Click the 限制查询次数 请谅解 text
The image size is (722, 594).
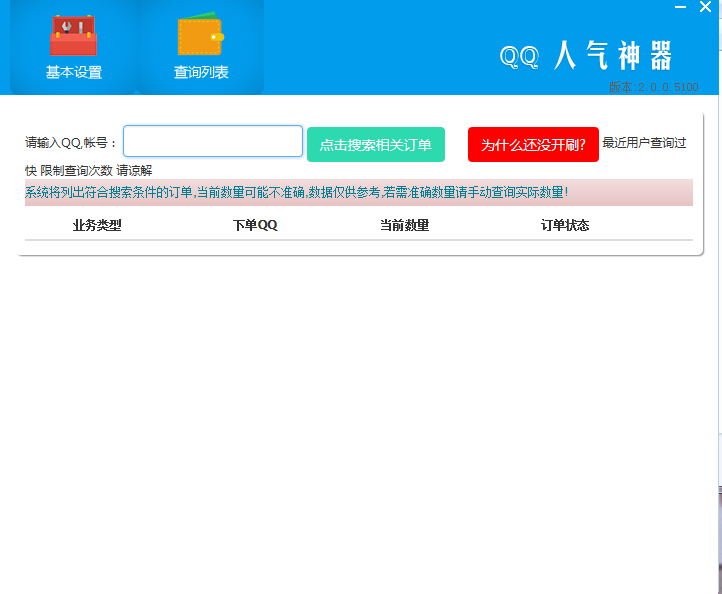[x=96, y=171]
